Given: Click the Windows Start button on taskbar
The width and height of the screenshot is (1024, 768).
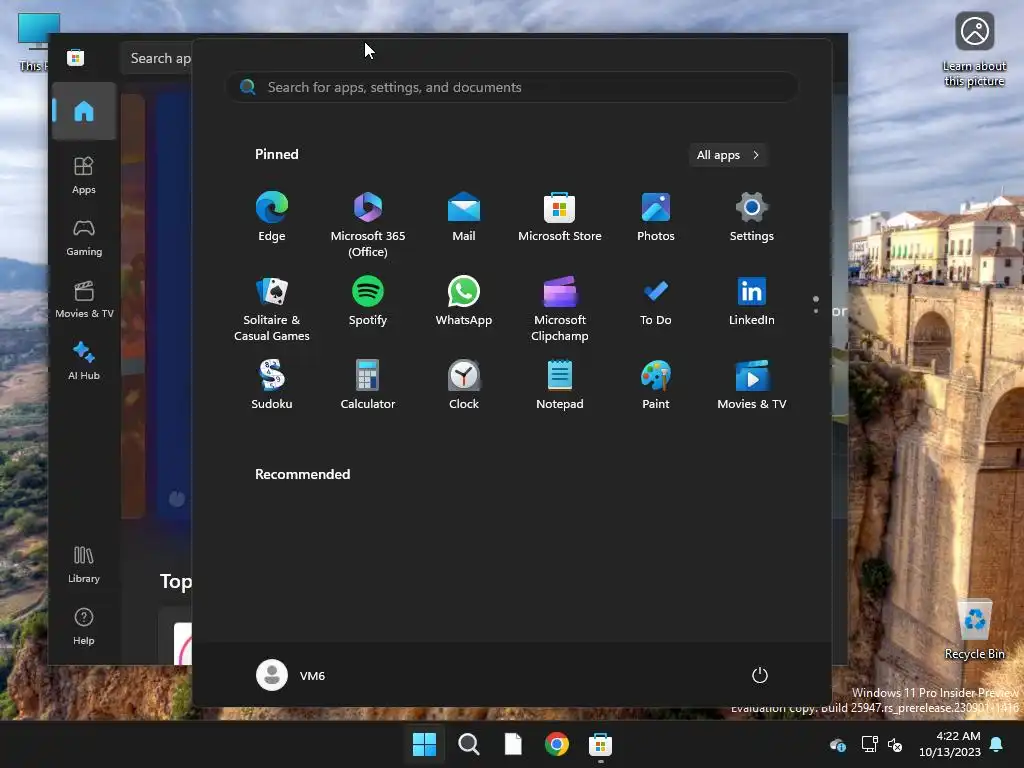Looking at the screenshot, I should coord(424,744).
